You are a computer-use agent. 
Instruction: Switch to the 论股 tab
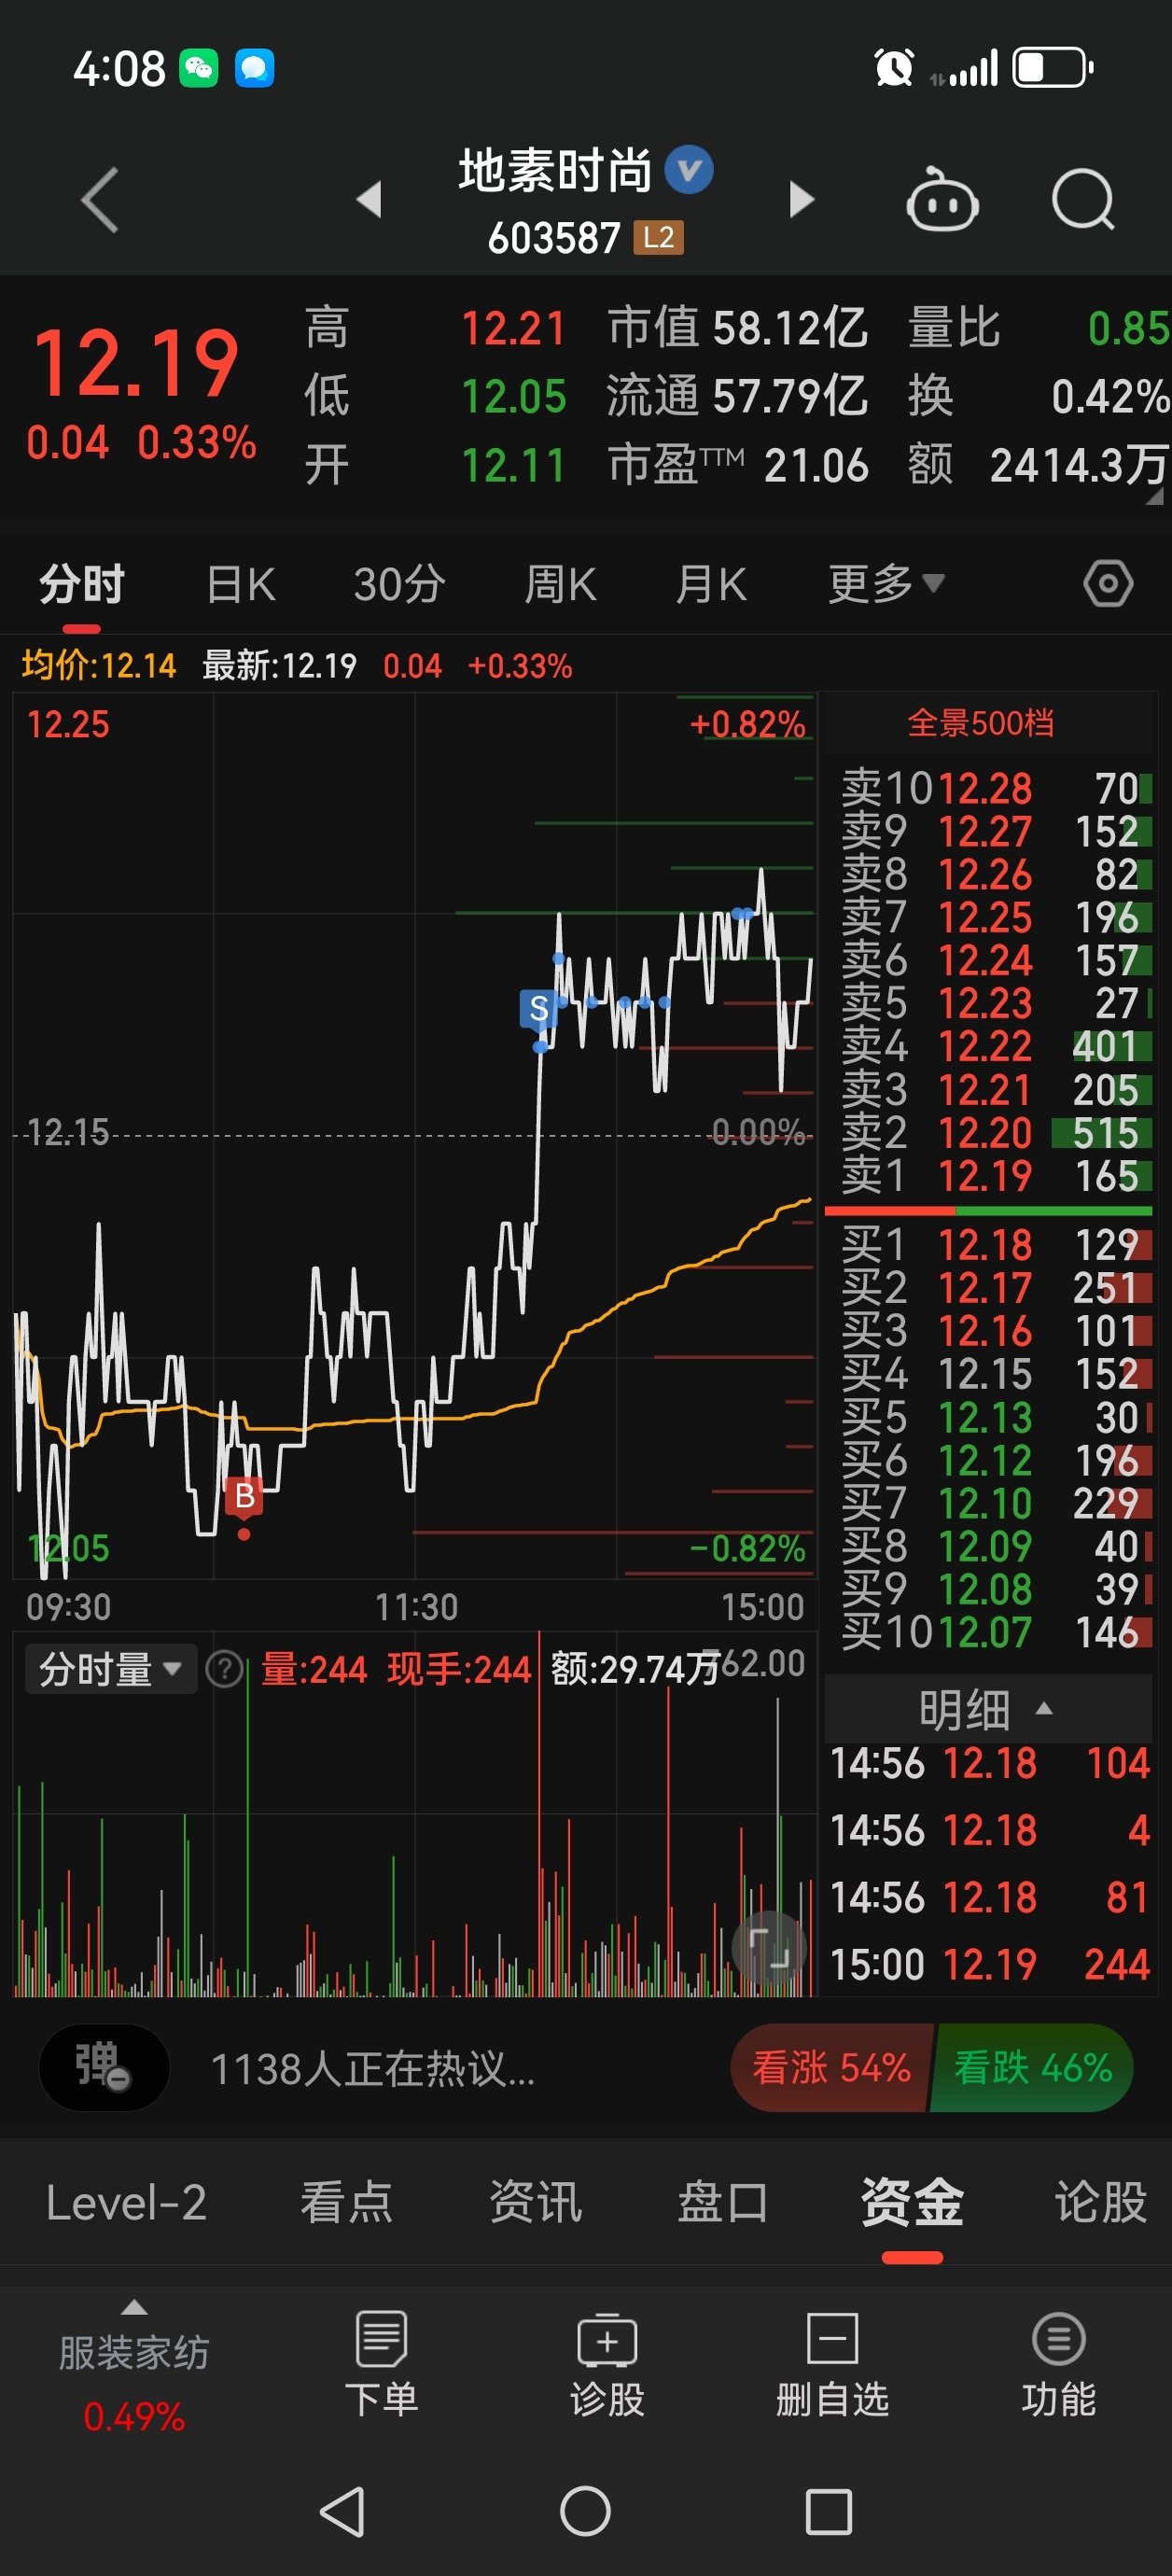click(1101, 2202)
